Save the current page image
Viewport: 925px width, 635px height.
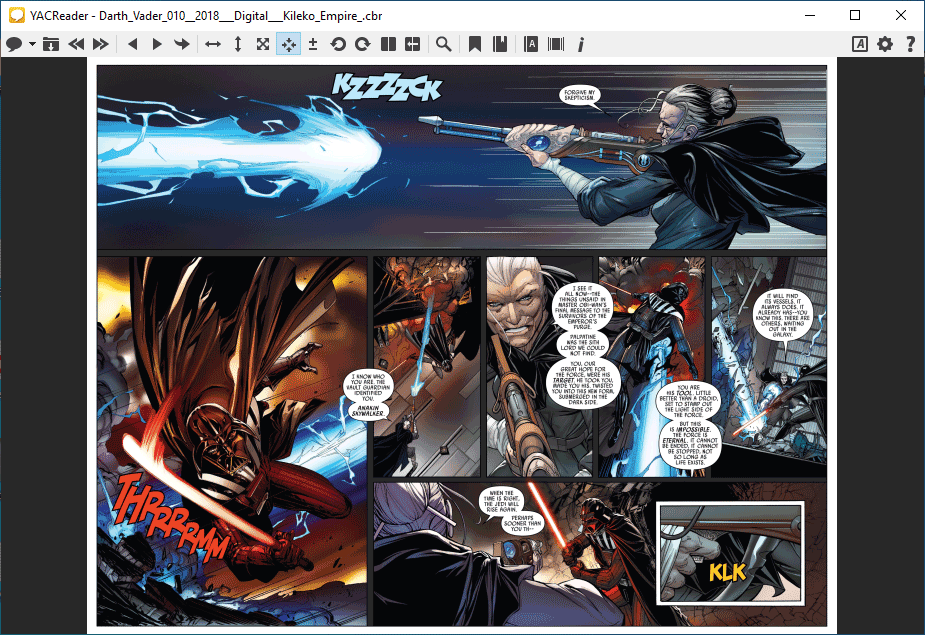pyautogui.click(x=51, y=44)
